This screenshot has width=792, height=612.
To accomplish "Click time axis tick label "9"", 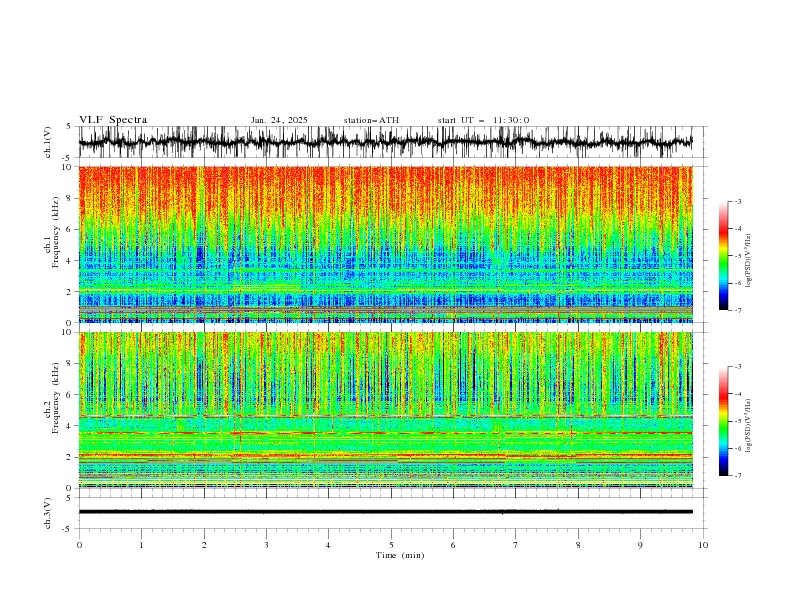I will (x=640, y=545).
